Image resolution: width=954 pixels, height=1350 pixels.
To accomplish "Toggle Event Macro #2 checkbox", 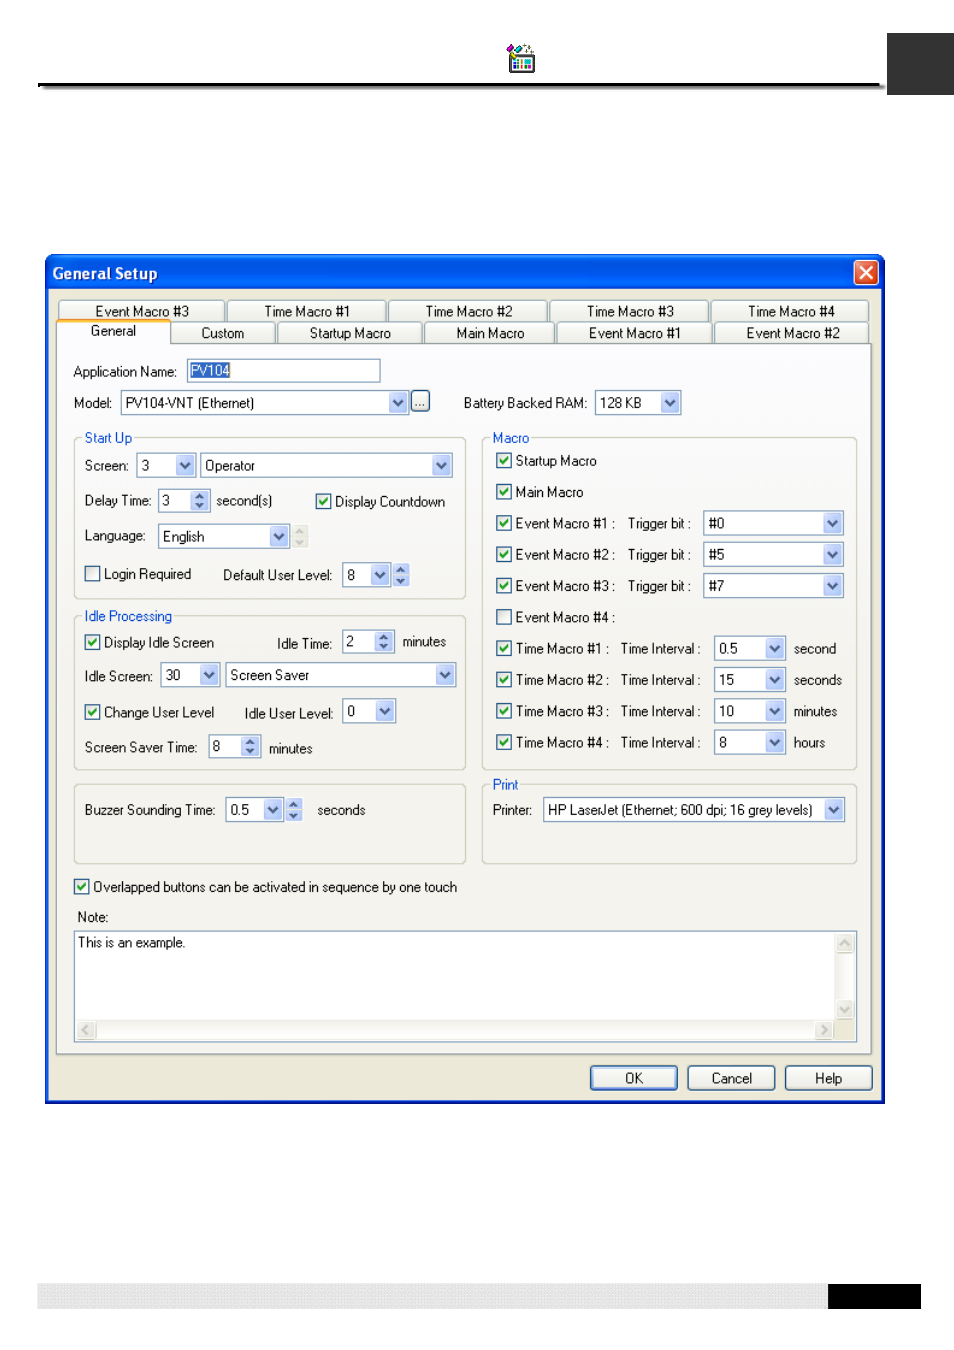I will click(504, 554).
